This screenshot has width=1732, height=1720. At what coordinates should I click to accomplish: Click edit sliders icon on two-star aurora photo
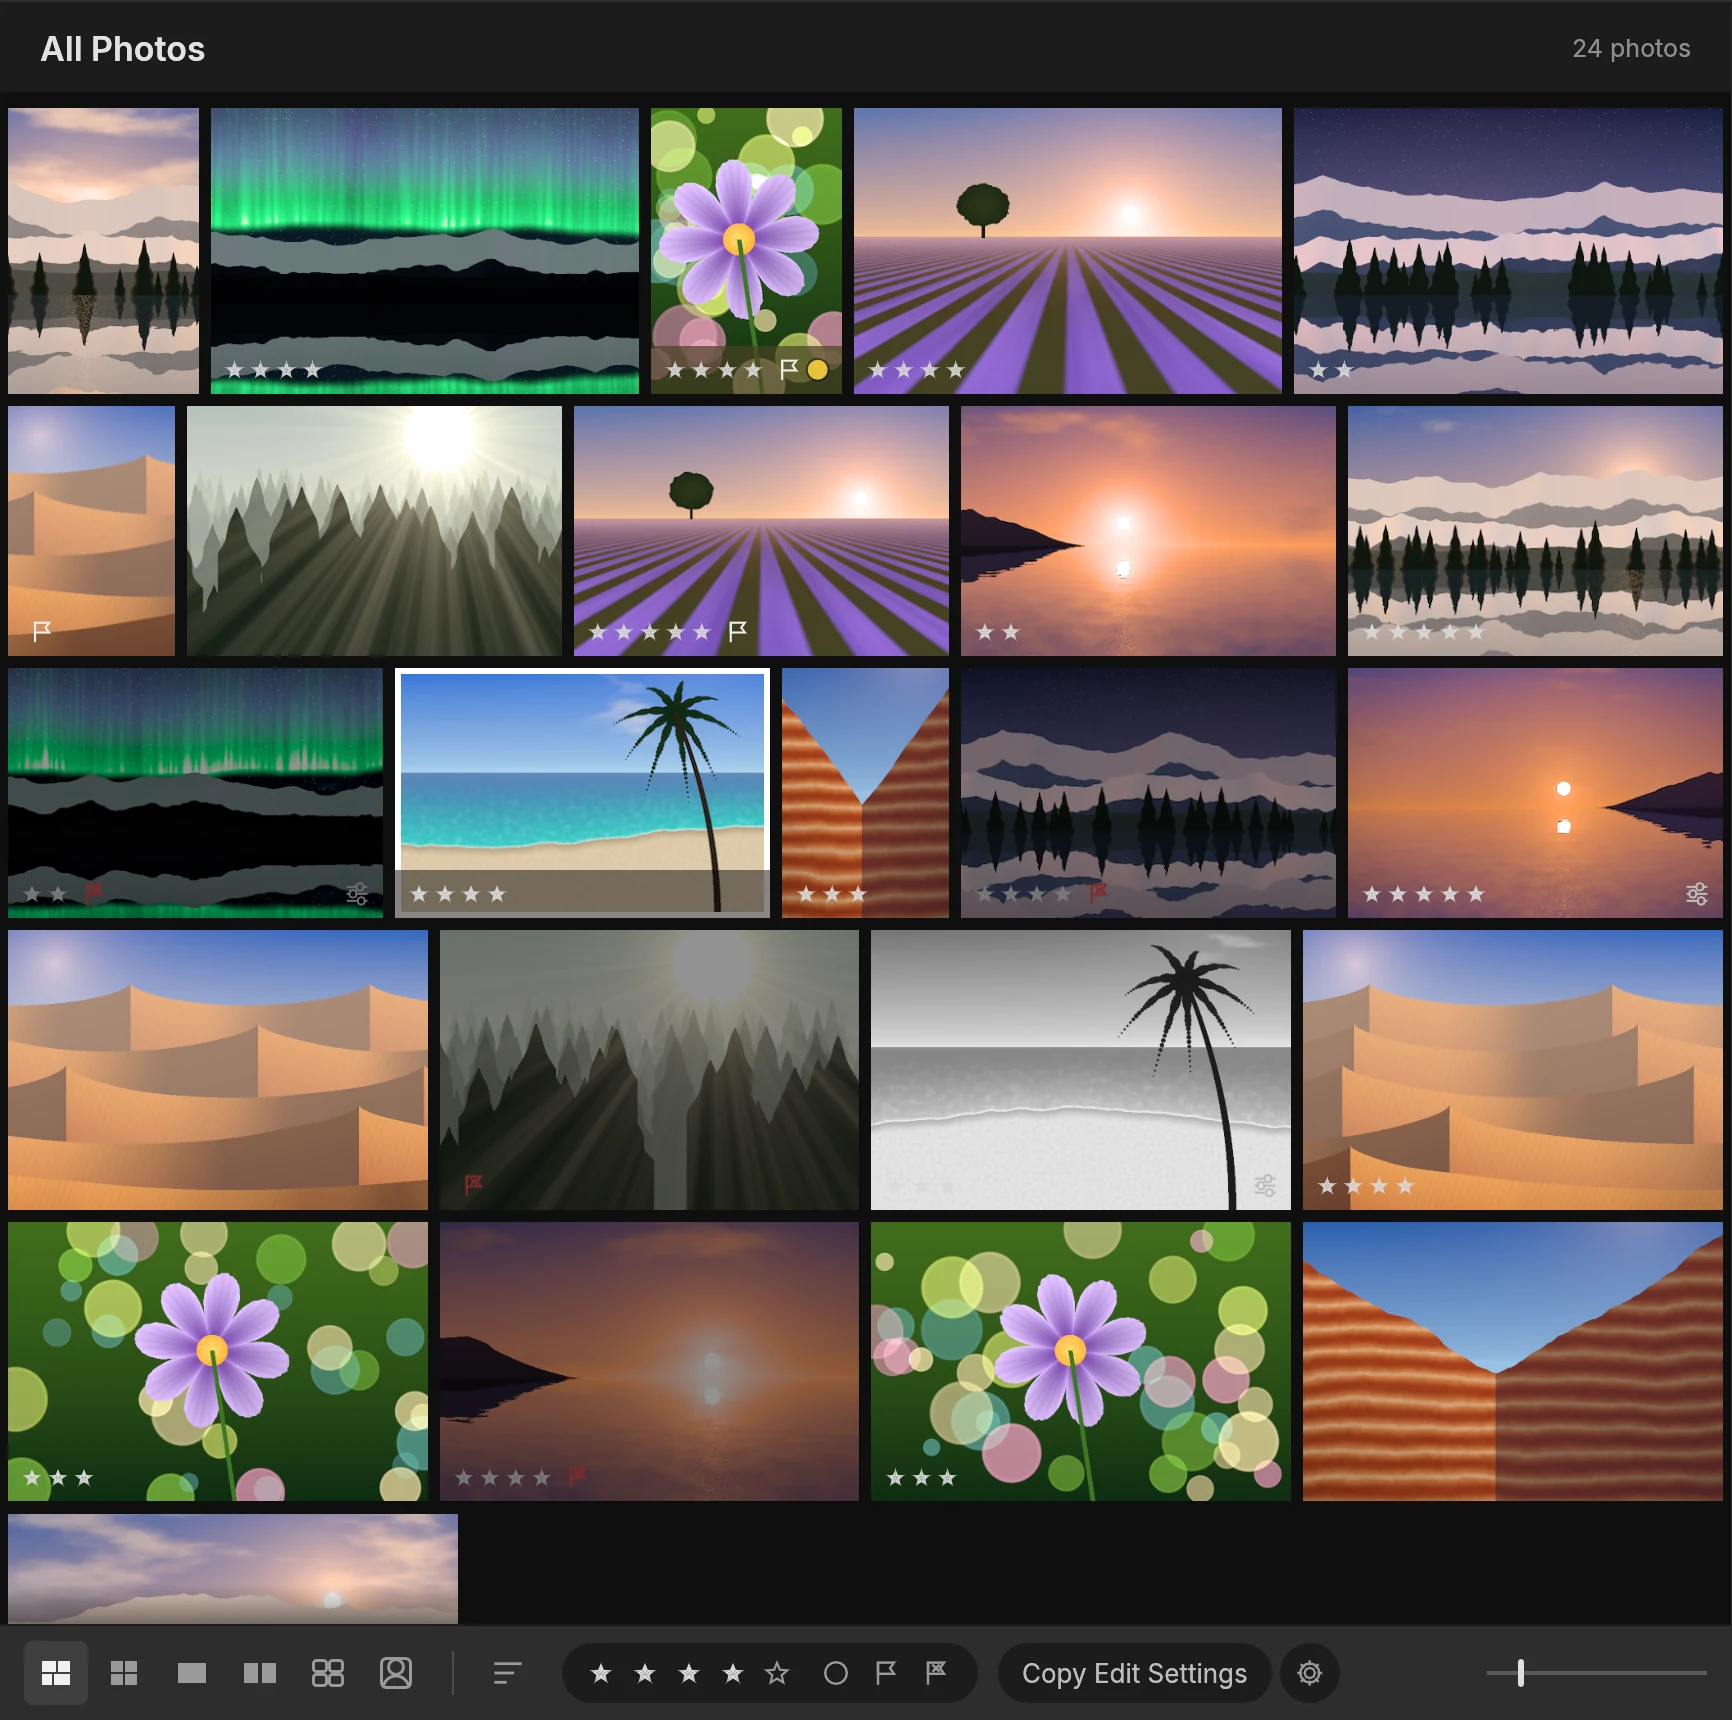point(357,893)
